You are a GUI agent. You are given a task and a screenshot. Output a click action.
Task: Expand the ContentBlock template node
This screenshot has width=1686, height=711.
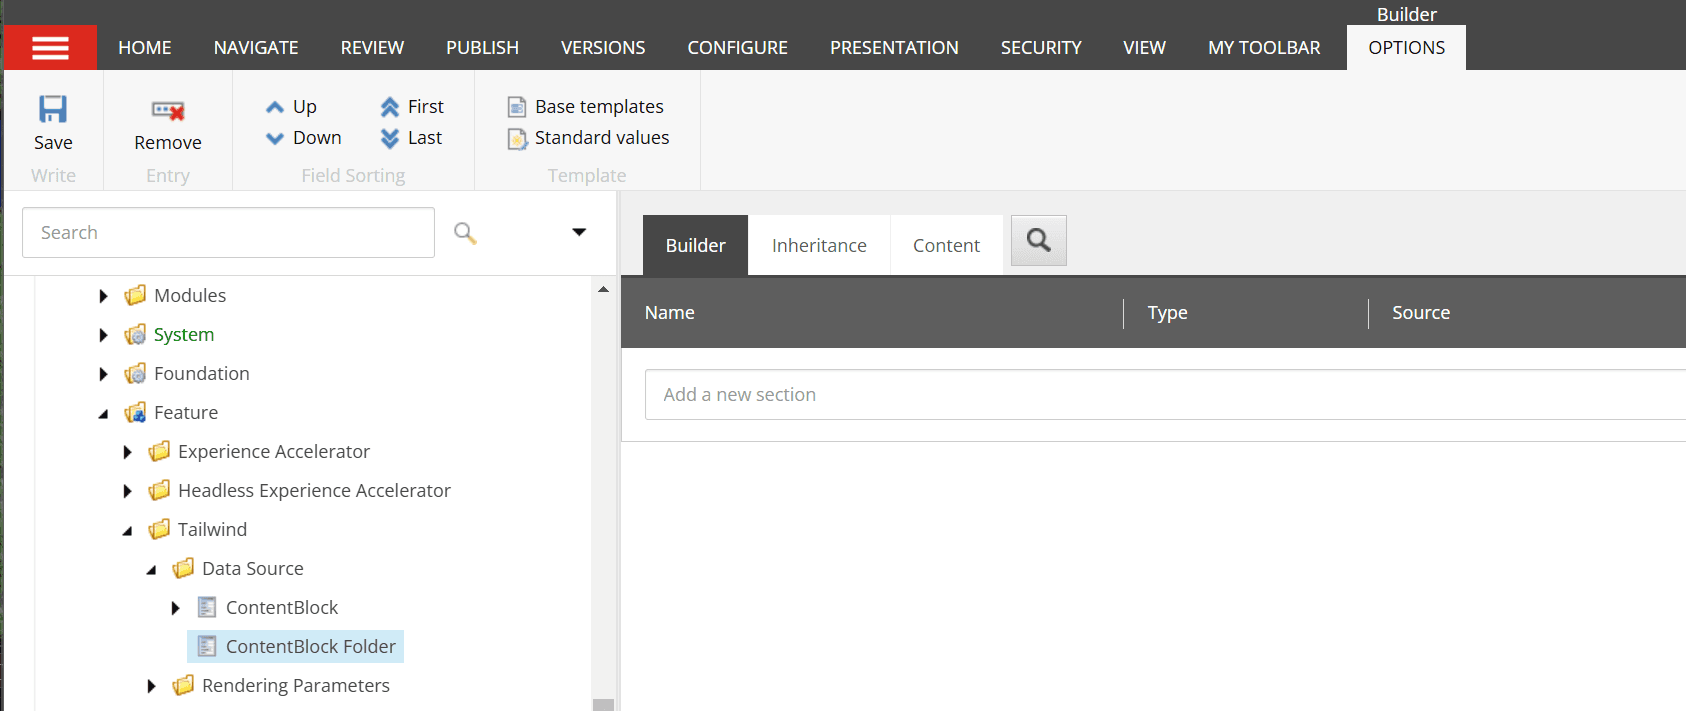(x=175, y=608)
